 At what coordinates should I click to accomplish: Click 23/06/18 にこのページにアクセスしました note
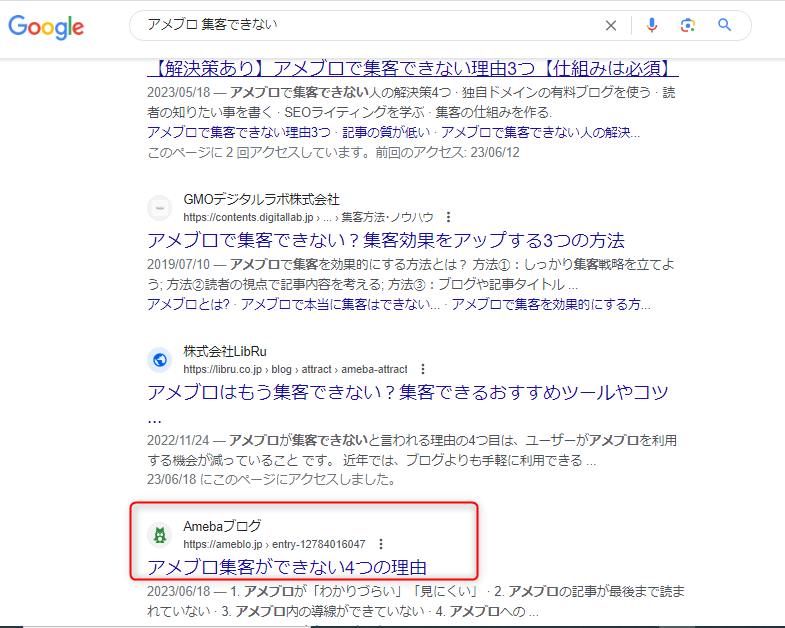[271, 480]
